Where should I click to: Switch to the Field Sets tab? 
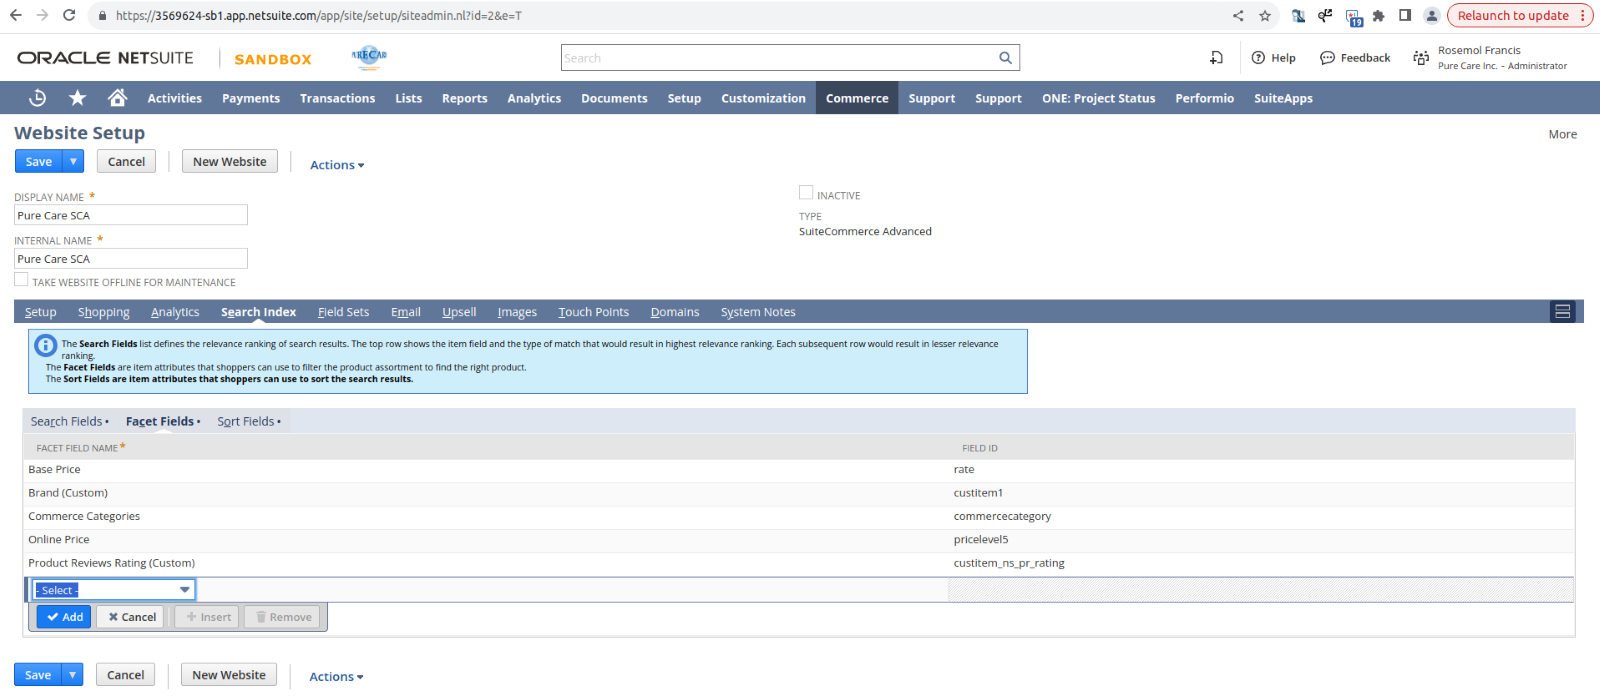[x=343, y=312]
